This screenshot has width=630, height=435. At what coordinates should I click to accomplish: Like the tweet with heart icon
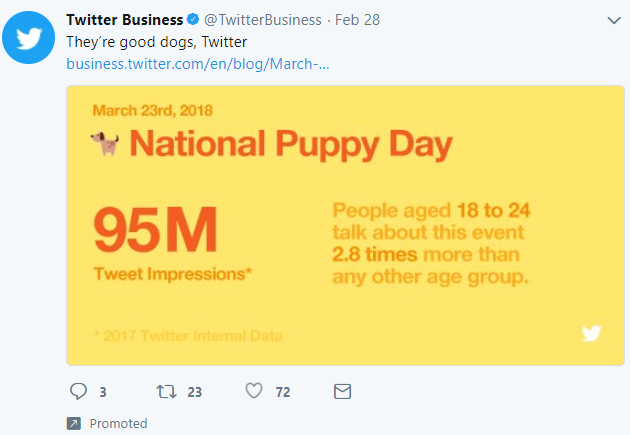click(254, 391)
